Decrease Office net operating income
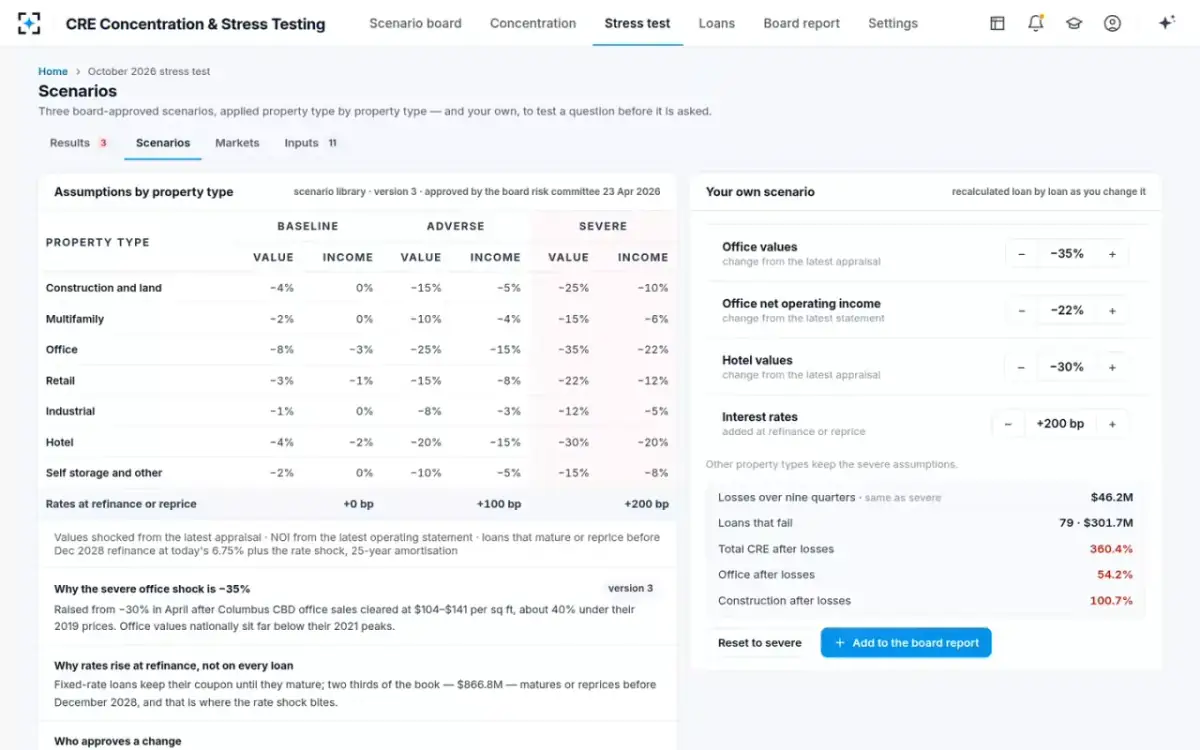This screenshot has width=1200, height=750. [x=1021, y=311]
